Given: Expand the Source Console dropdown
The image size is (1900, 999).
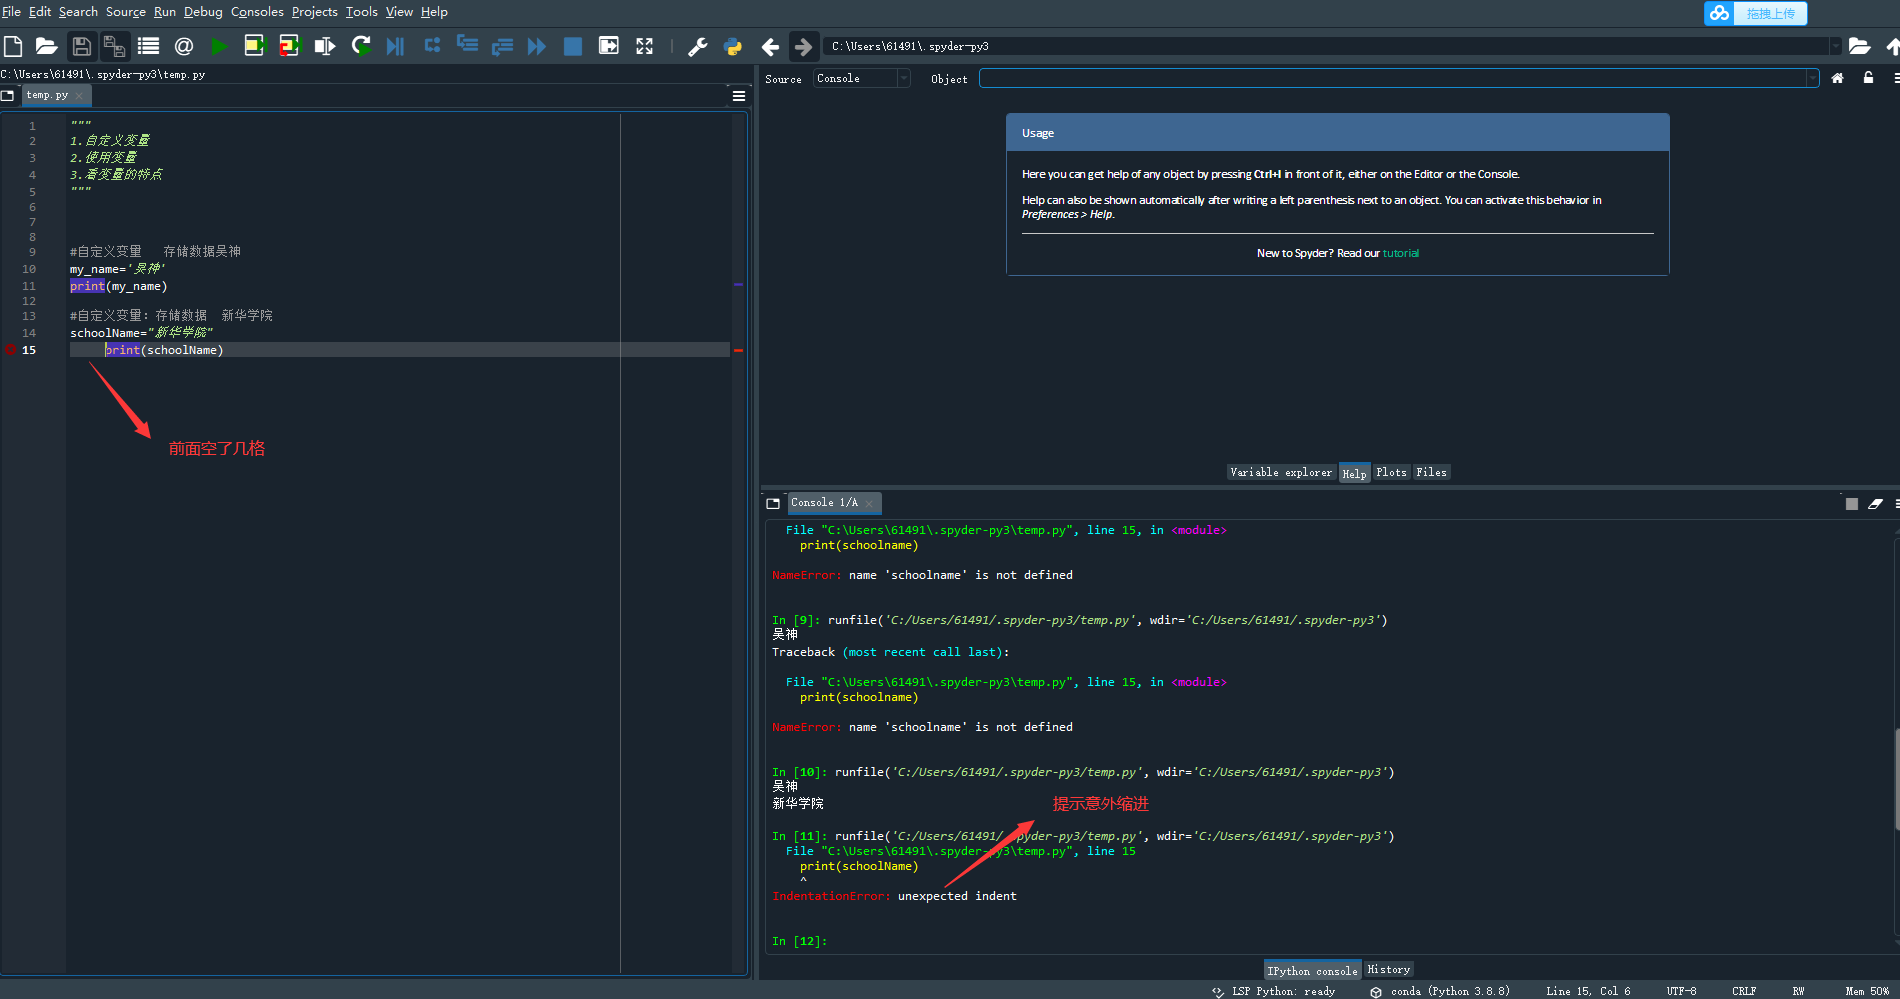Looking at the screenshot, I should [903, 78].
